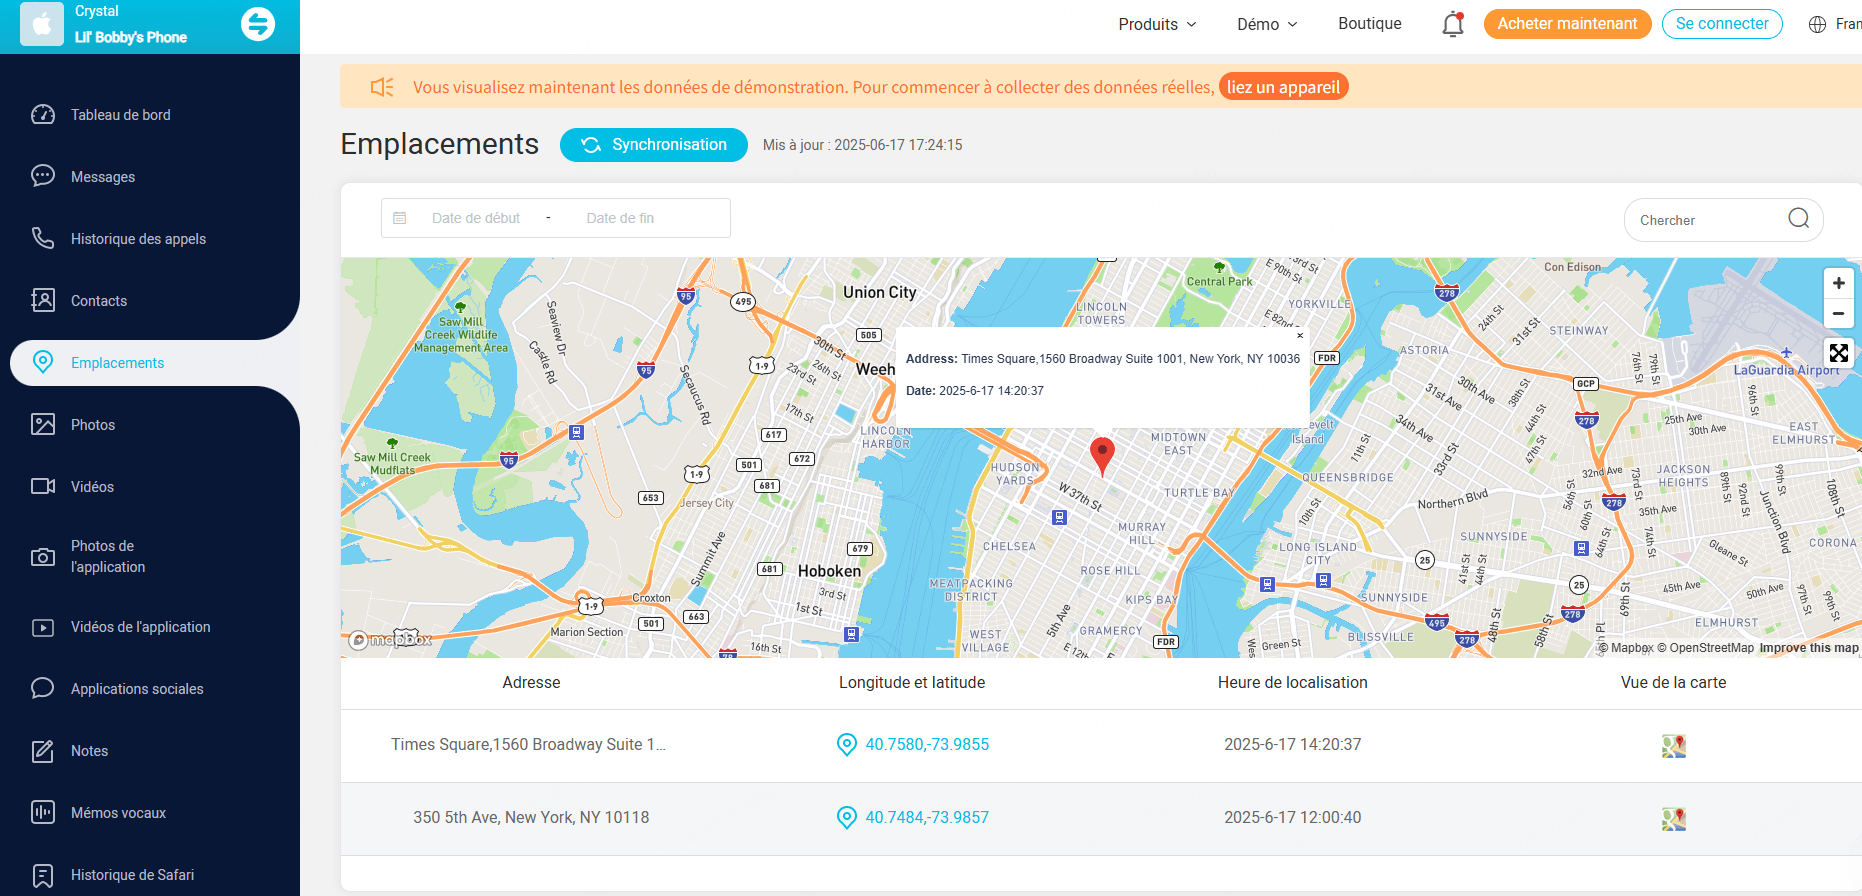Click the Historique de Safari bookmark icon
This screenshot has width=1862, height=896.
click(43, 875)
